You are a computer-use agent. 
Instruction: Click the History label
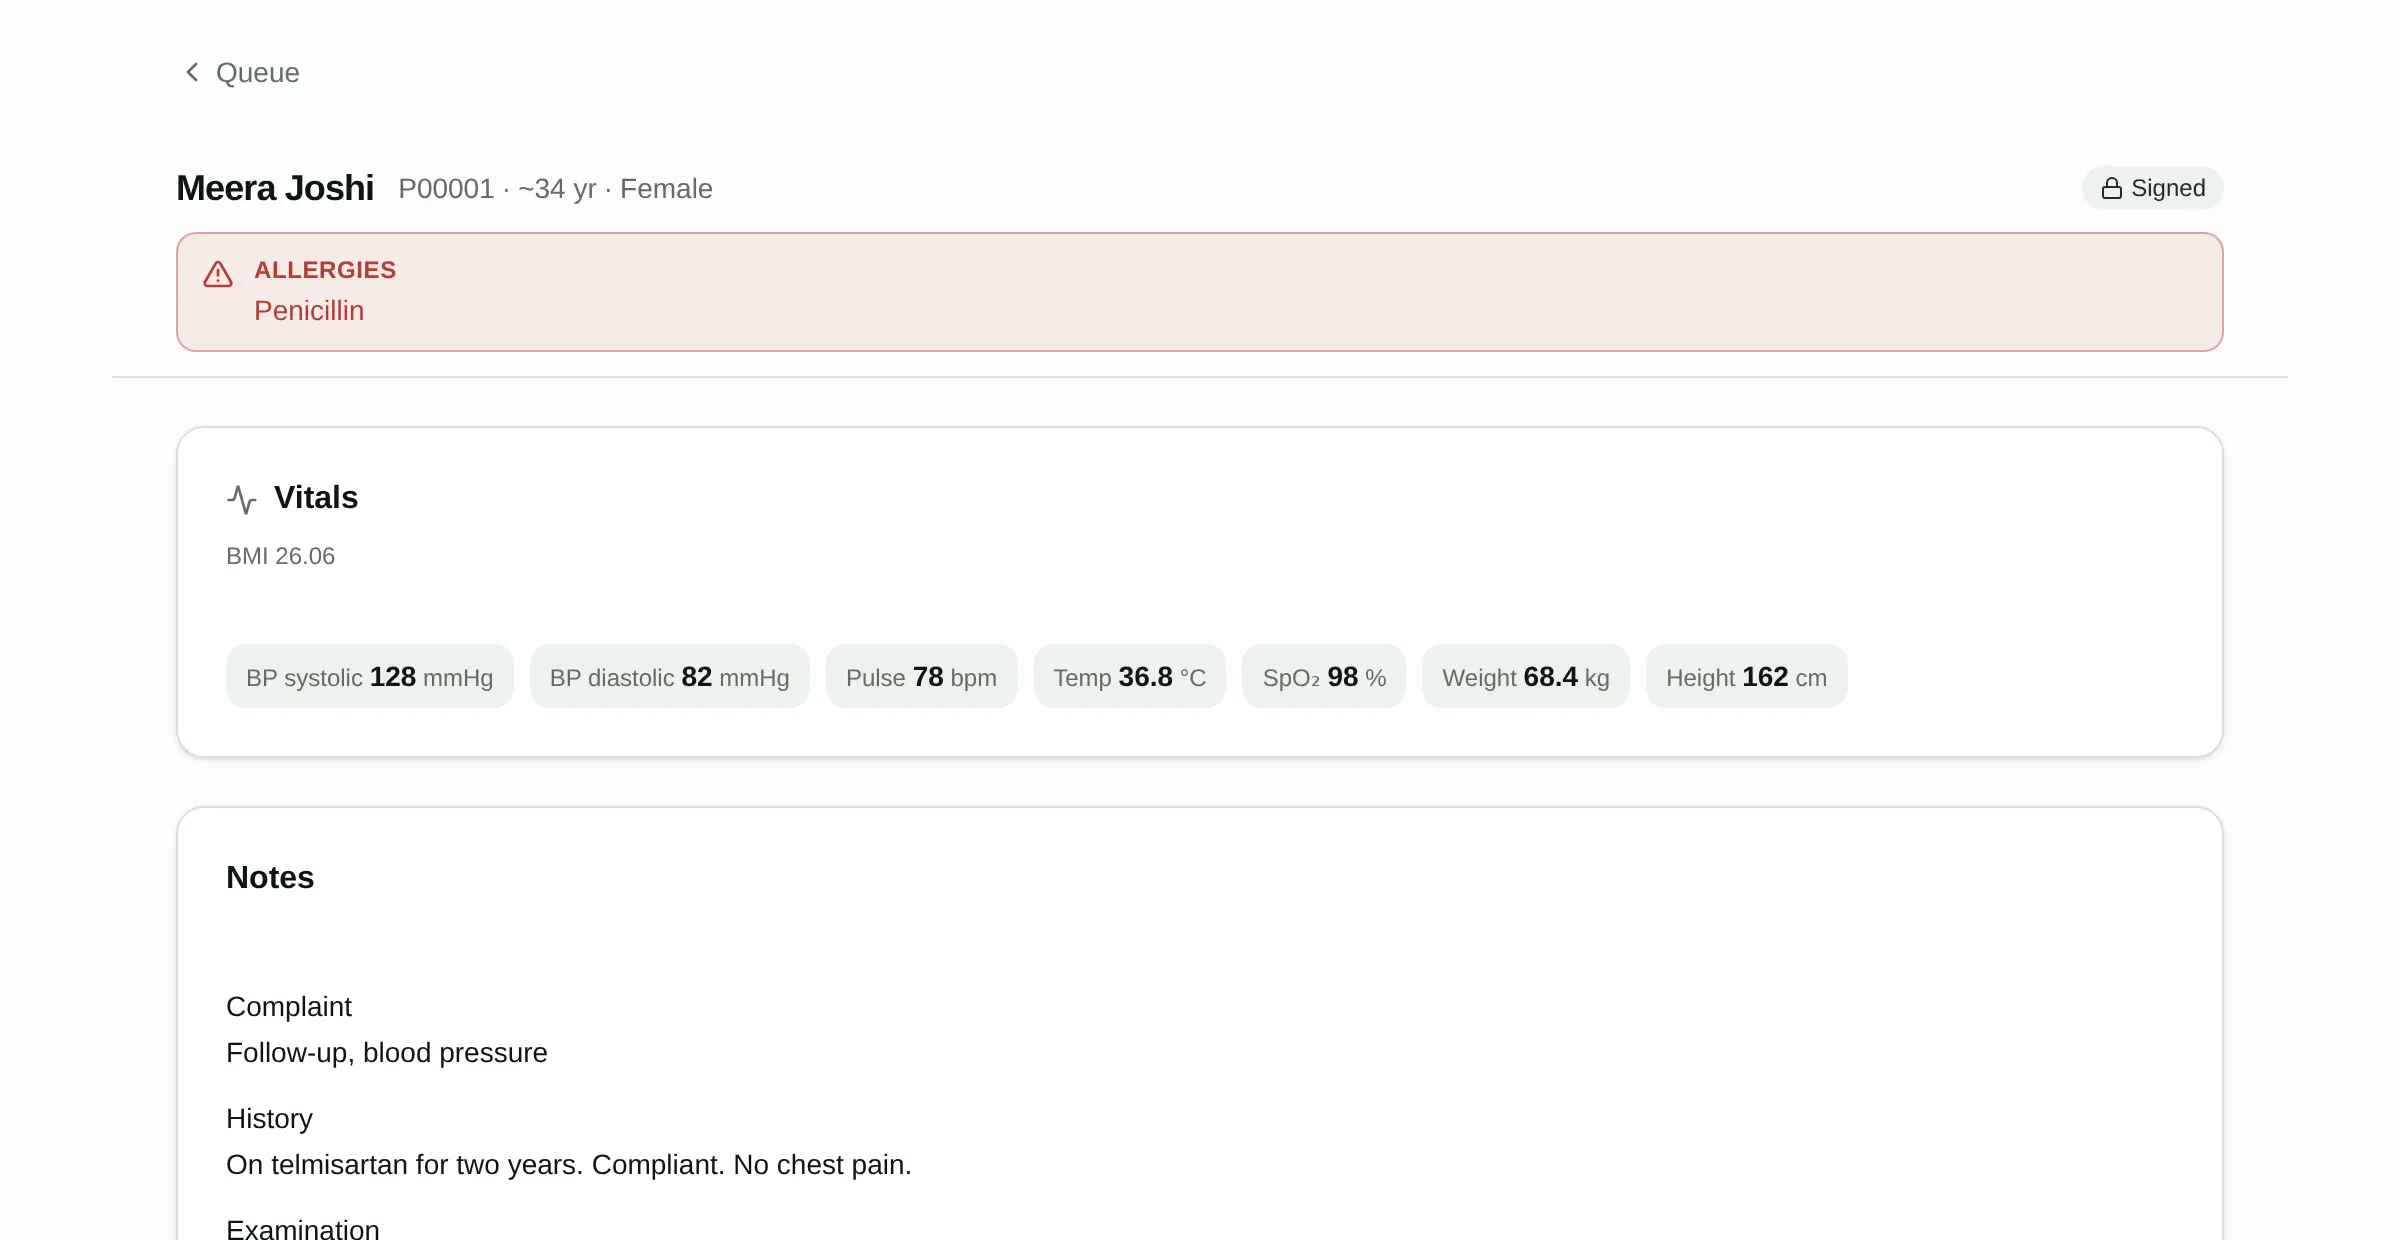(x=269, y=1119)
